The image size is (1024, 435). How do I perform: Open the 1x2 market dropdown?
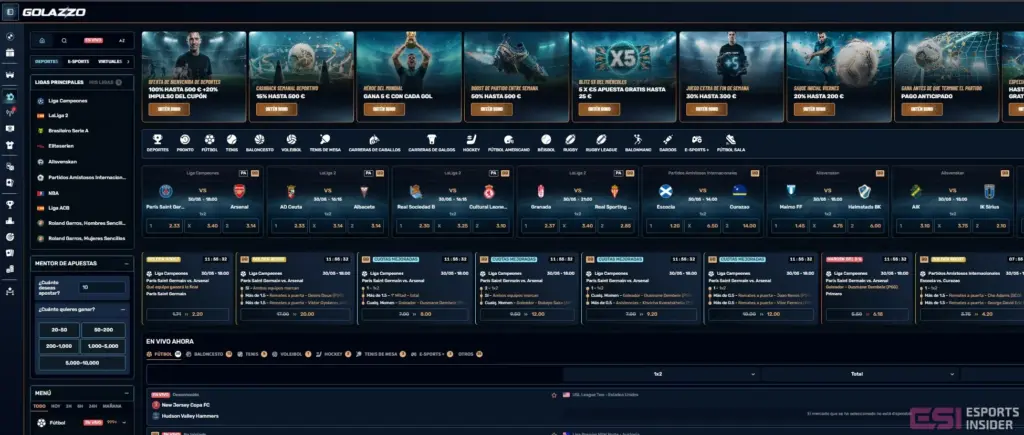[661, 374]
